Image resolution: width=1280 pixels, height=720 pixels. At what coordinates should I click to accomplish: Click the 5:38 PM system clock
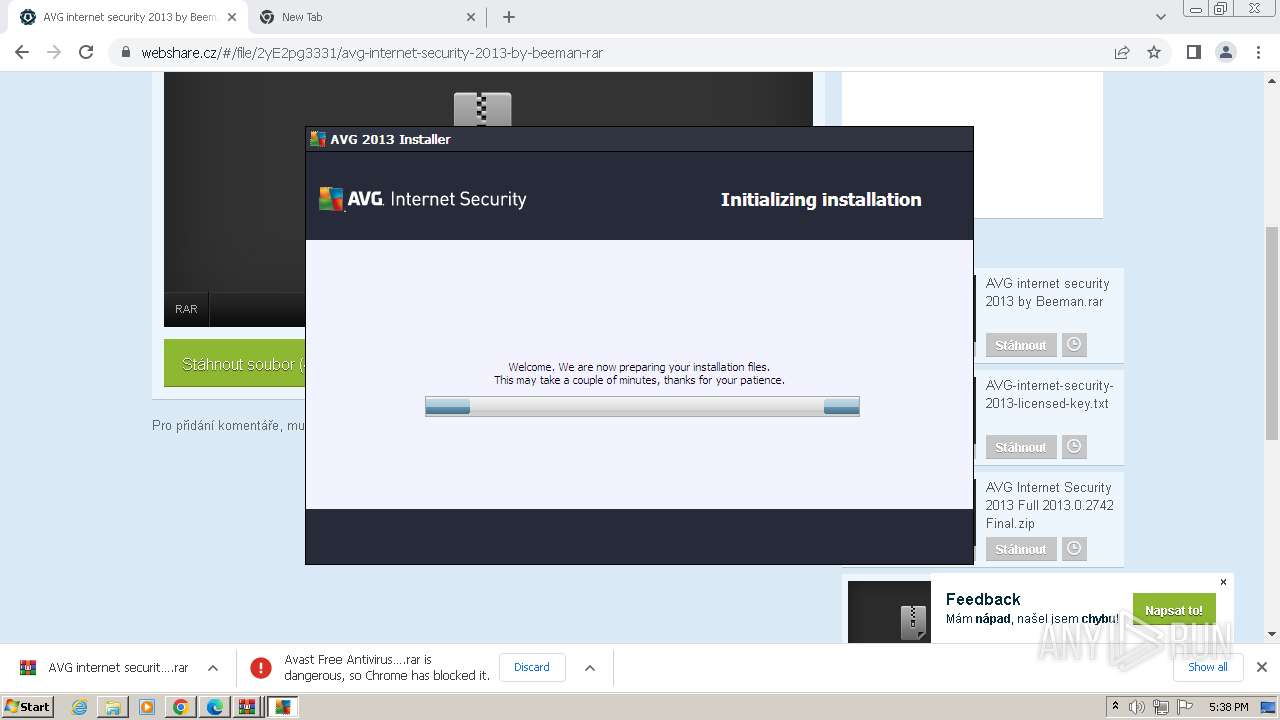click(1228, 707)
